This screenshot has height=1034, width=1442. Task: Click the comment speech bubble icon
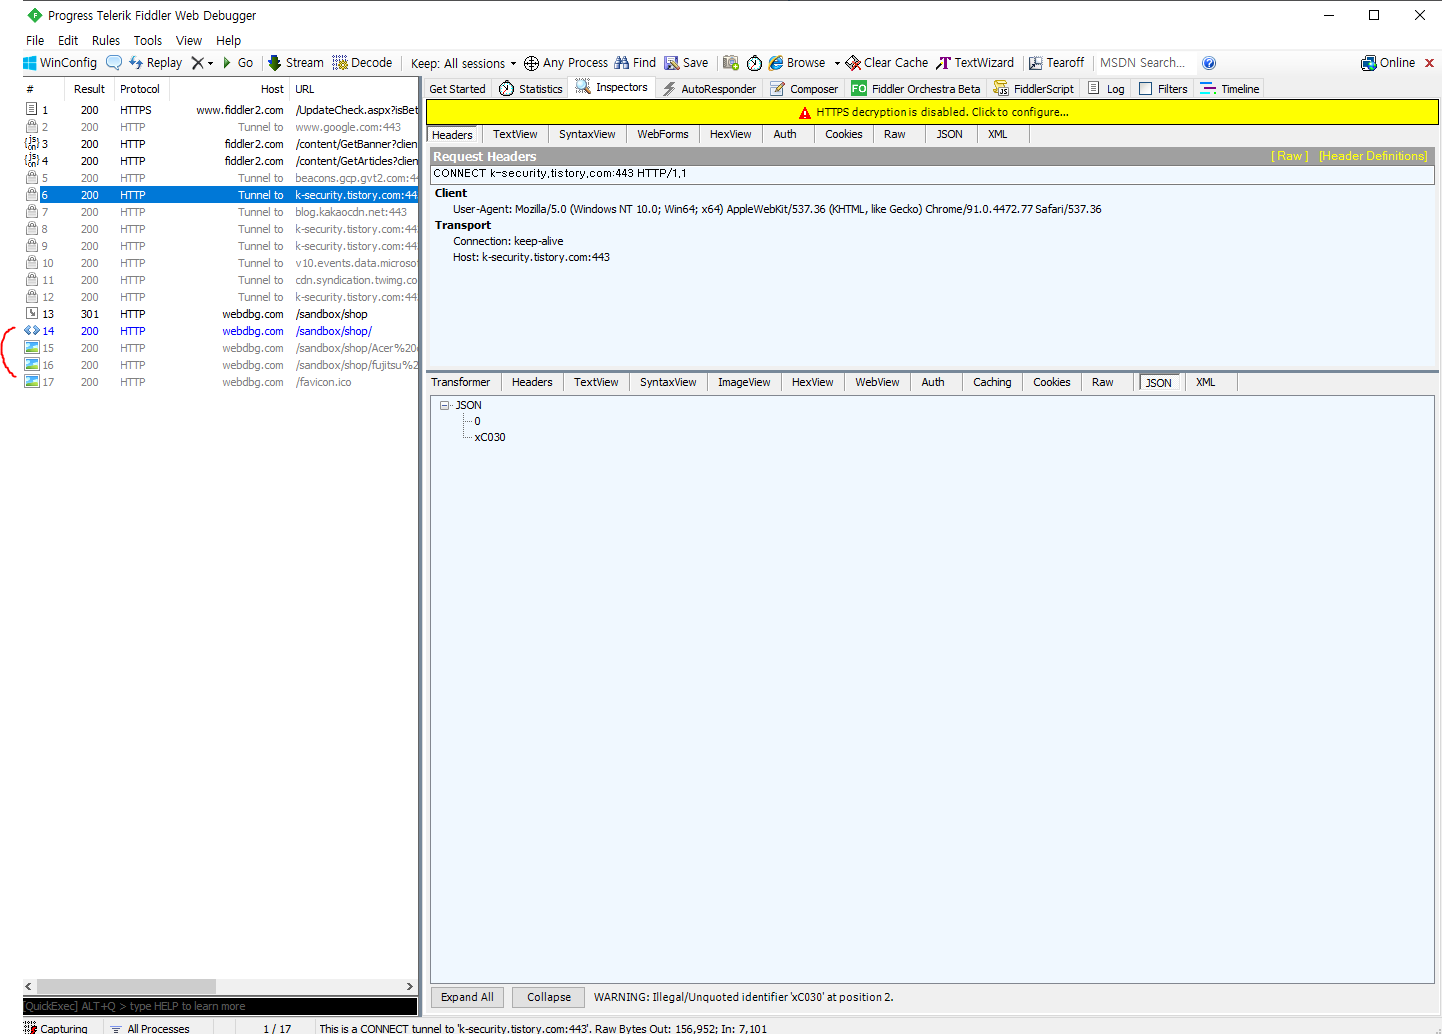click(x=114, y=63)
